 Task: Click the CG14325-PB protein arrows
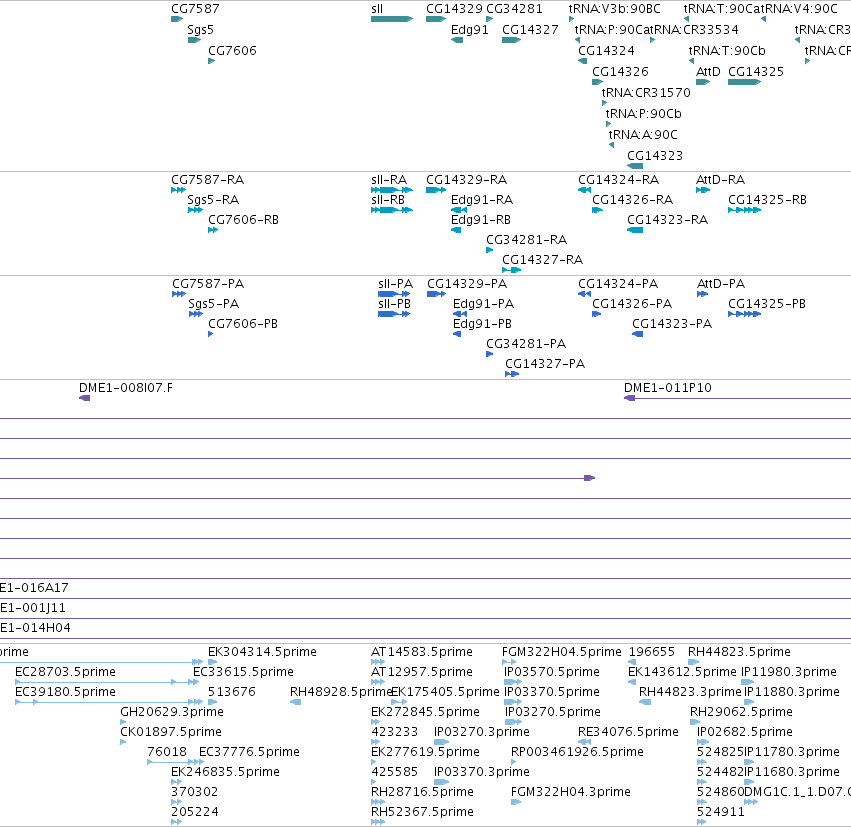[x=744, y=314]
